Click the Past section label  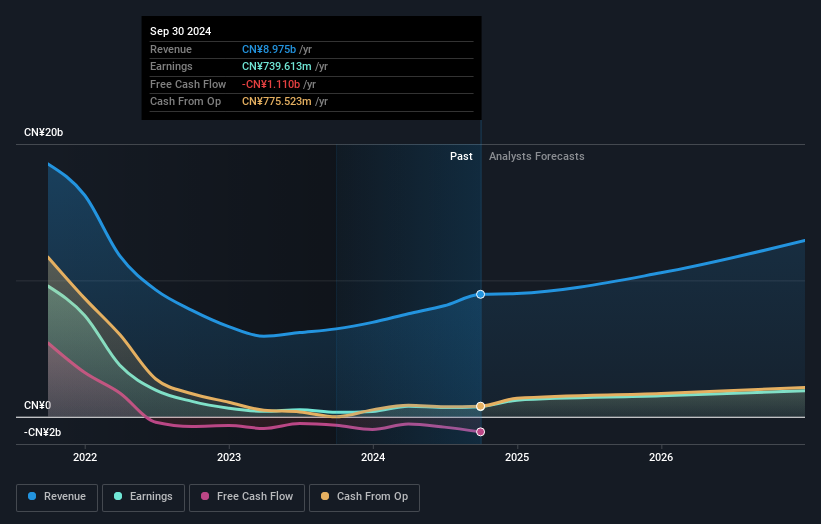click(461, 157)
